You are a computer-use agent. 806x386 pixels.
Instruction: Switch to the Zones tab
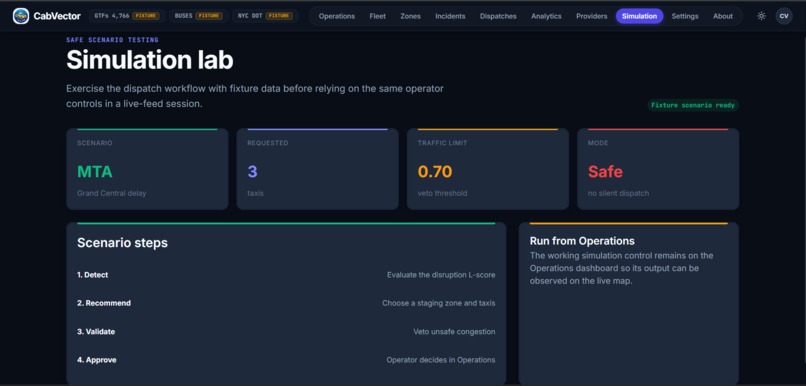(411, 16)
